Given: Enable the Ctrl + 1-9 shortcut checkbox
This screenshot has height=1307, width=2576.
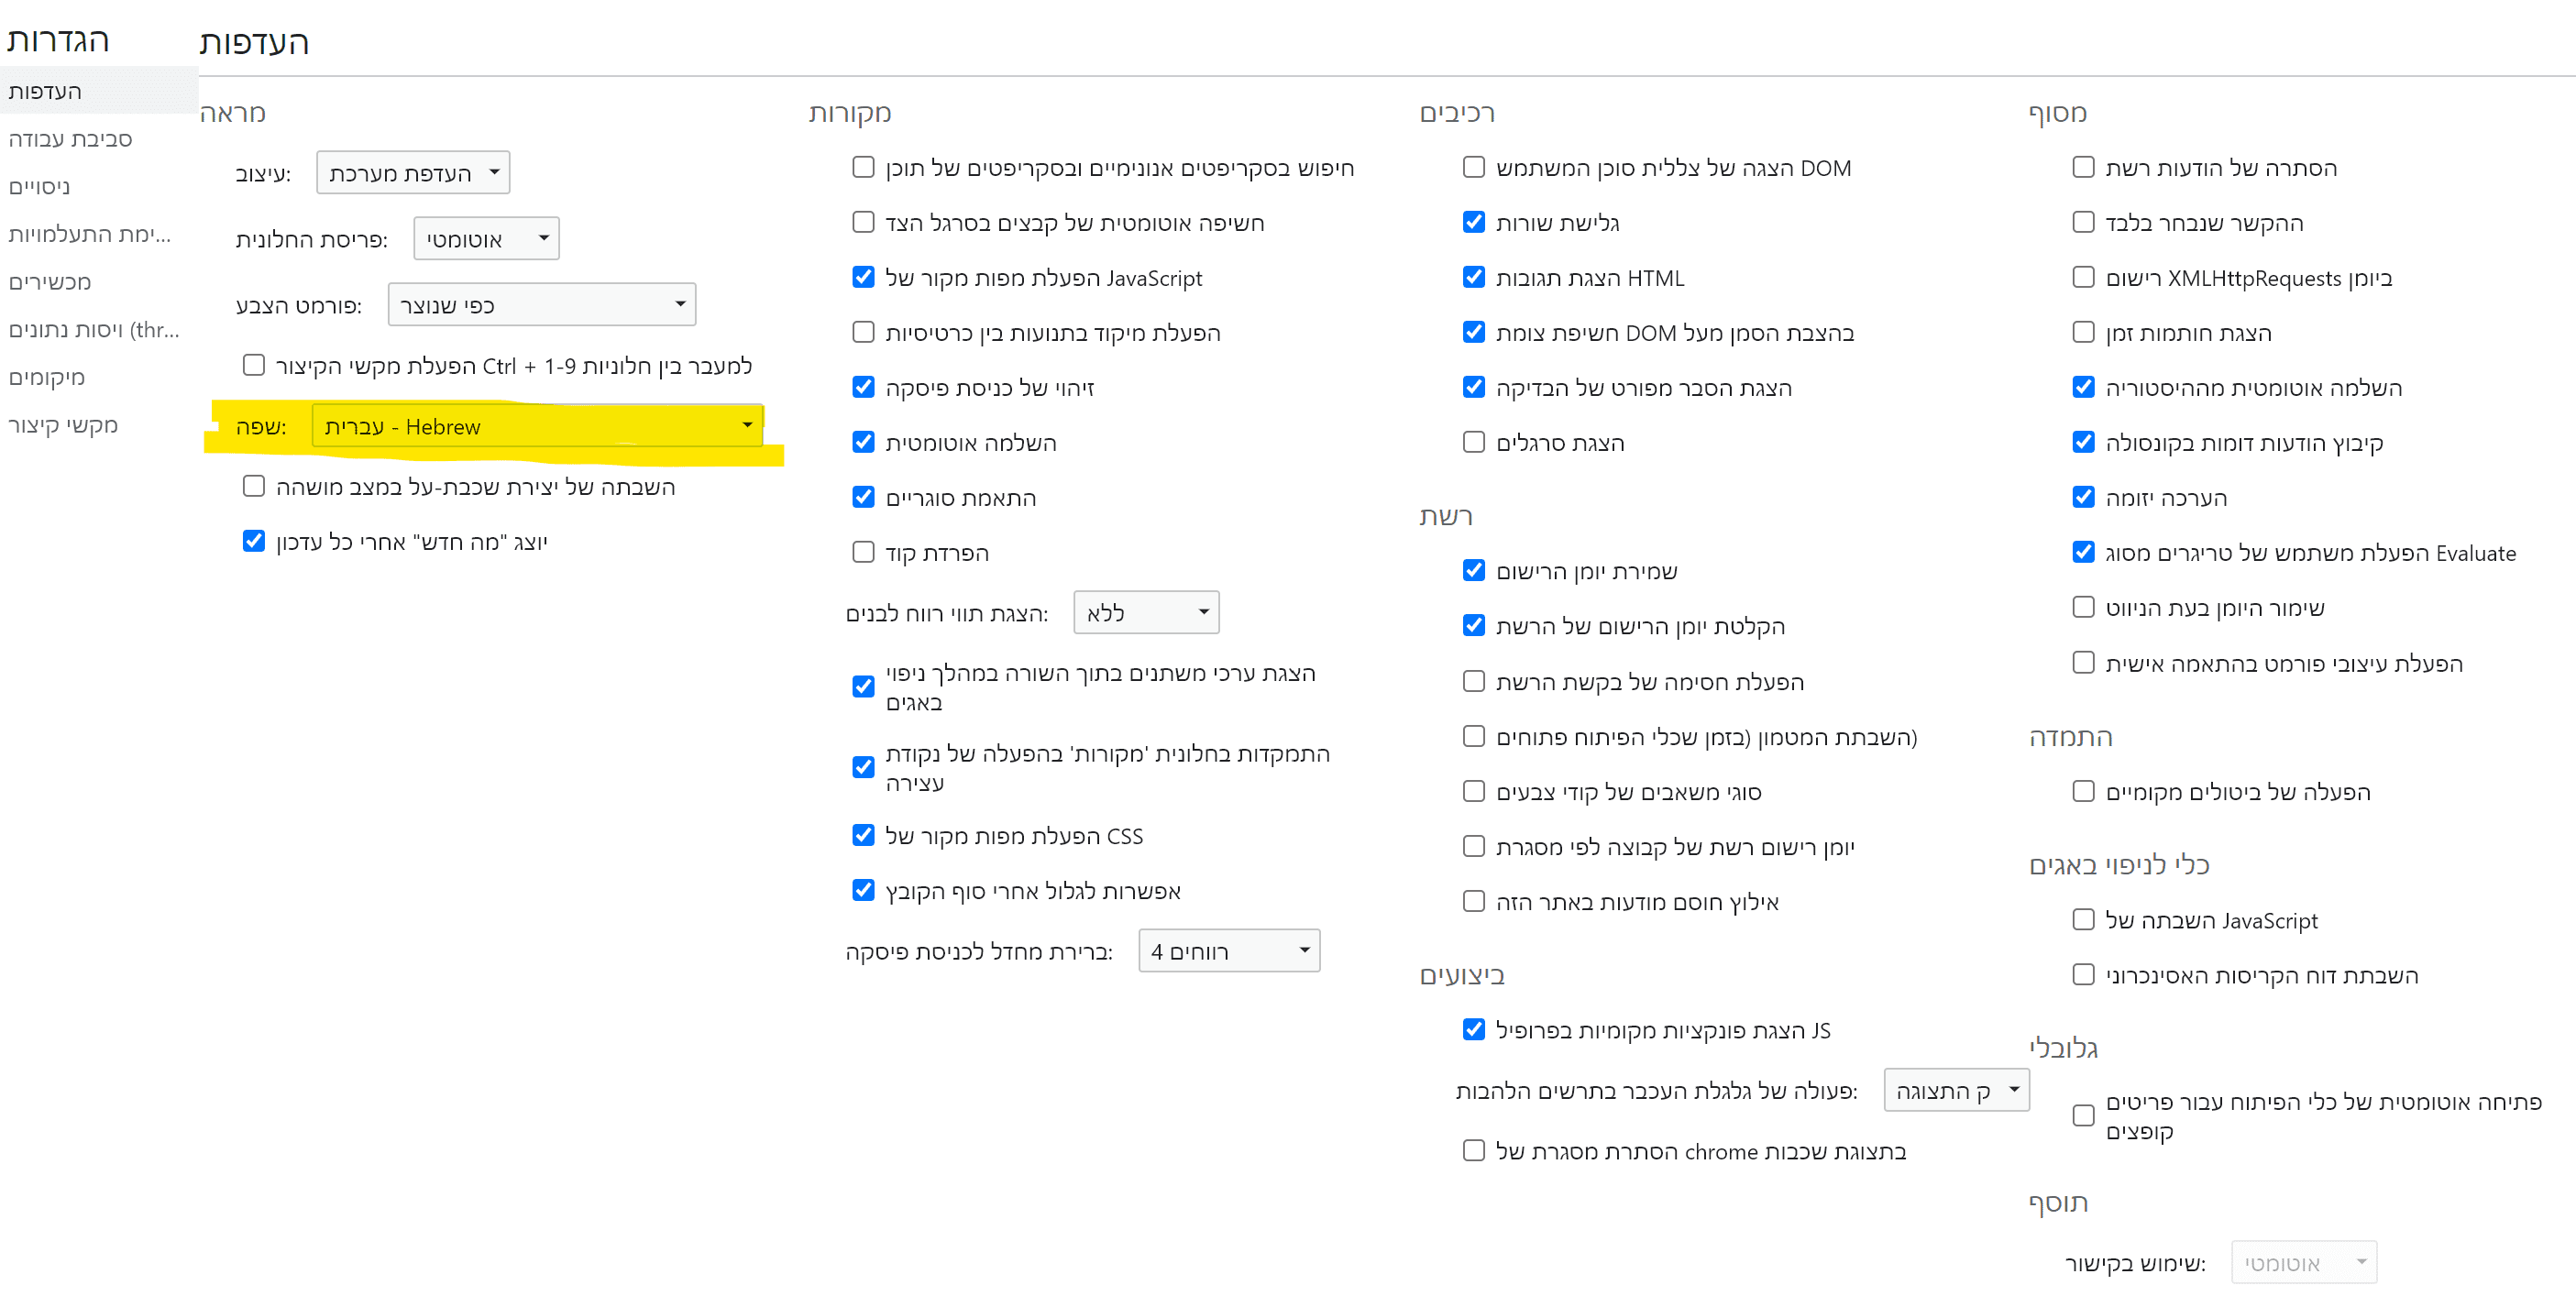Looking at the screenshot, I should pyautogui.click(x=254, y=366).
